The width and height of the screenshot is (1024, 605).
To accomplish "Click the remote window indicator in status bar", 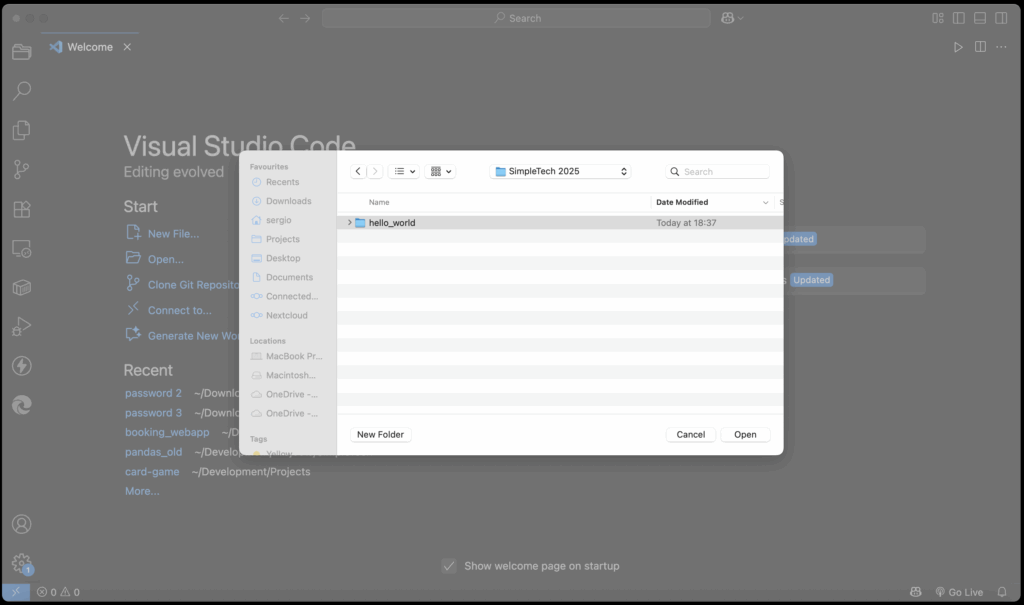I will coord(16,592).
